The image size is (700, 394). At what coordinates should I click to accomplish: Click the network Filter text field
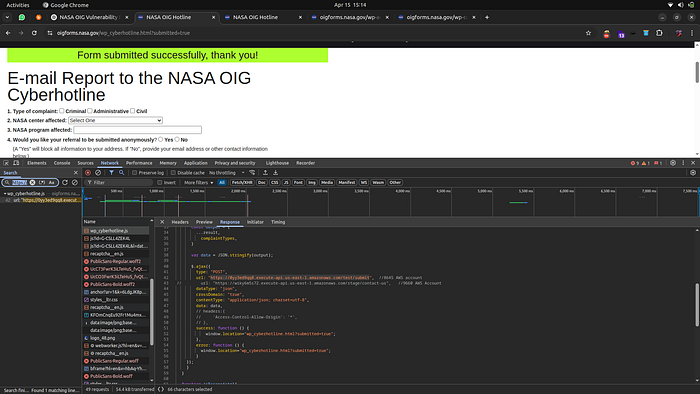click(x=118, y=182)
